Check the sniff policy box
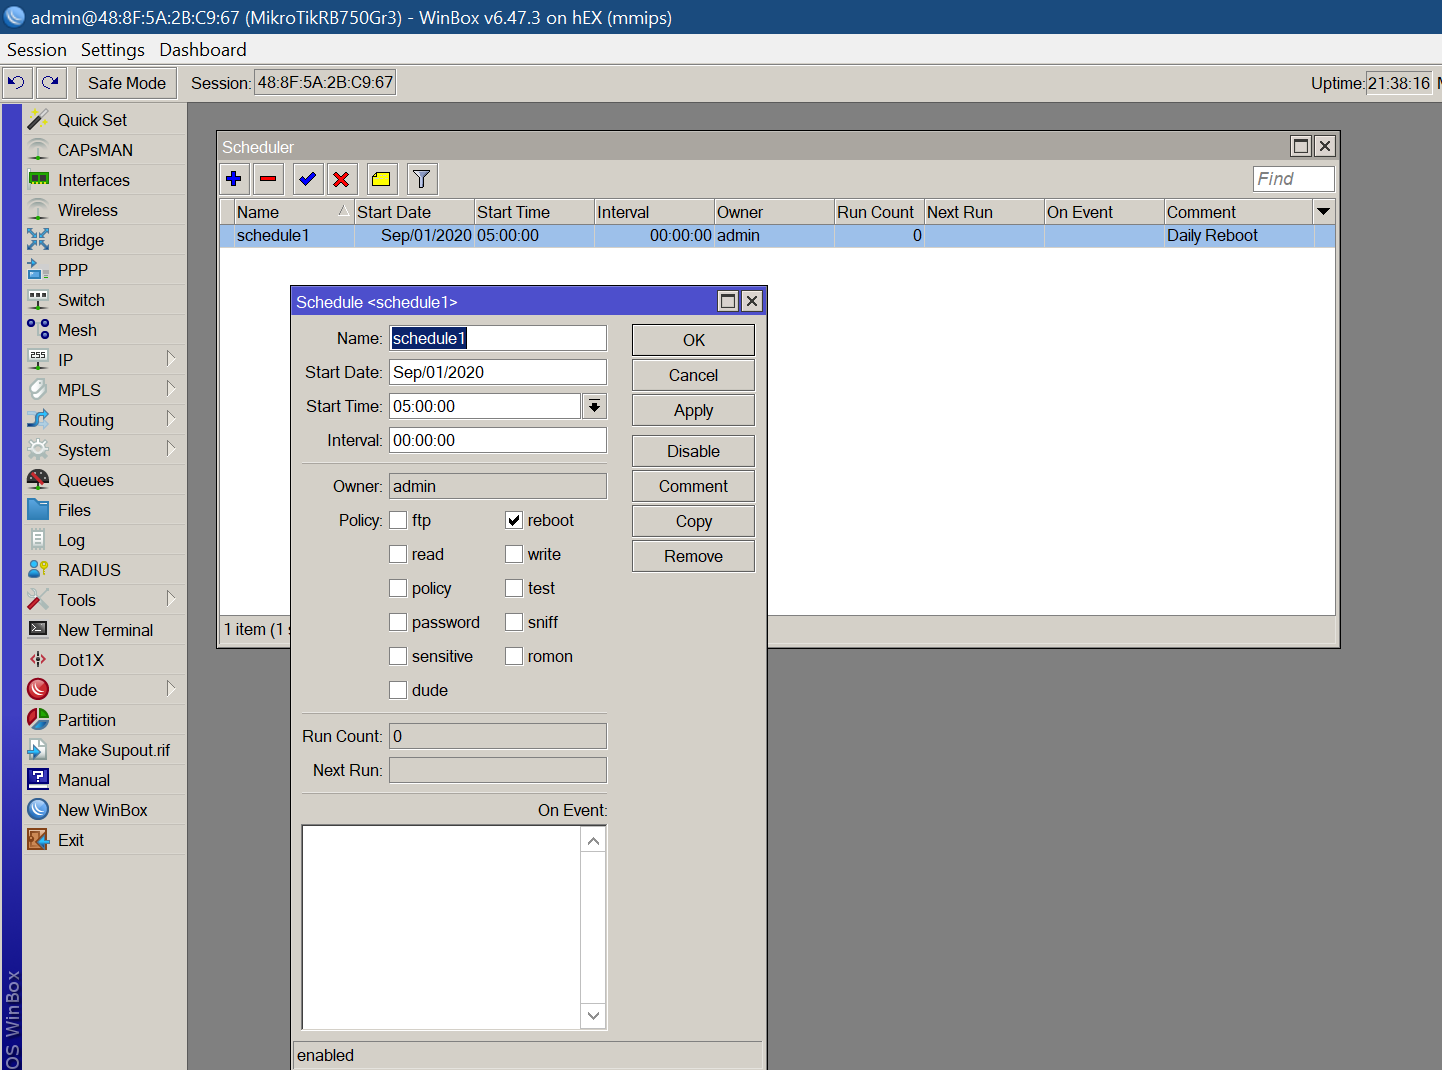Viewport: 1442px width, 1070px height. click(514, 622)
